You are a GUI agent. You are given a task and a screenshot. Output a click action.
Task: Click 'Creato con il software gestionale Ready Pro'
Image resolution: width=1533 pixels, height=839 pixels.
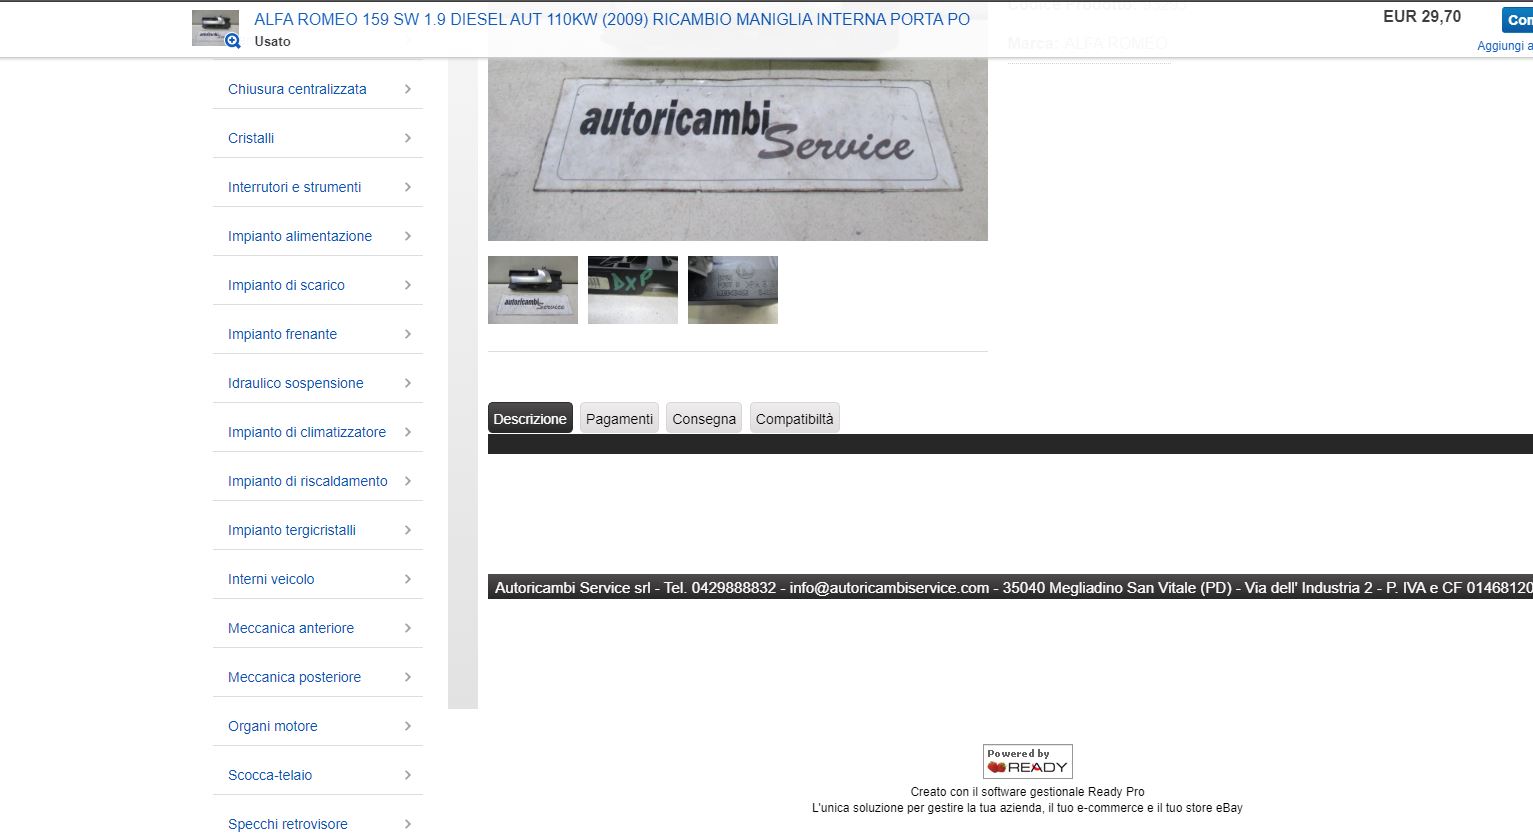point(1027,791)
